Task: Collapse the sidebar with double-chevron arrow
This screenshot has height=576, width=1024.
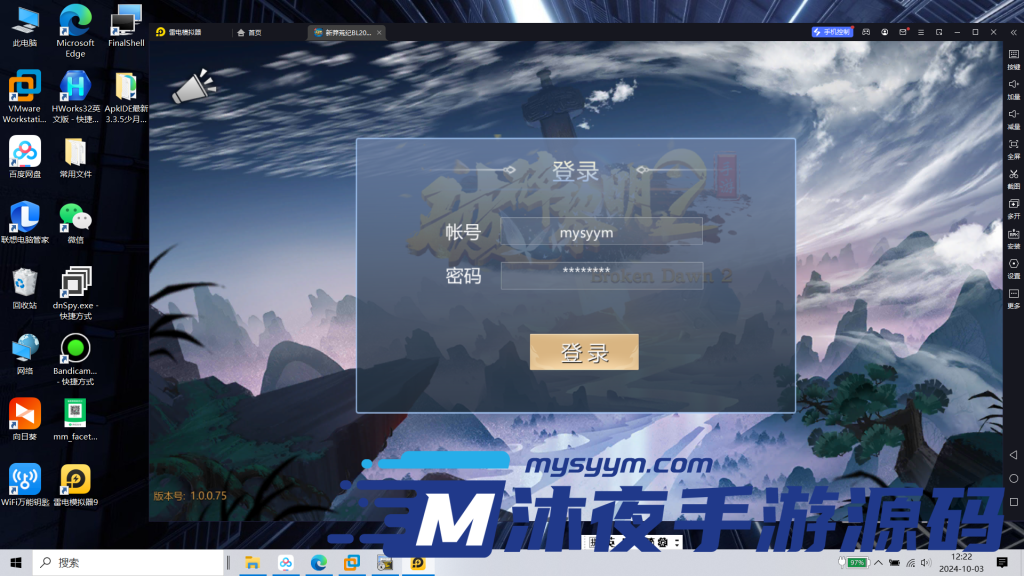Action: (x=1013, y=32)
